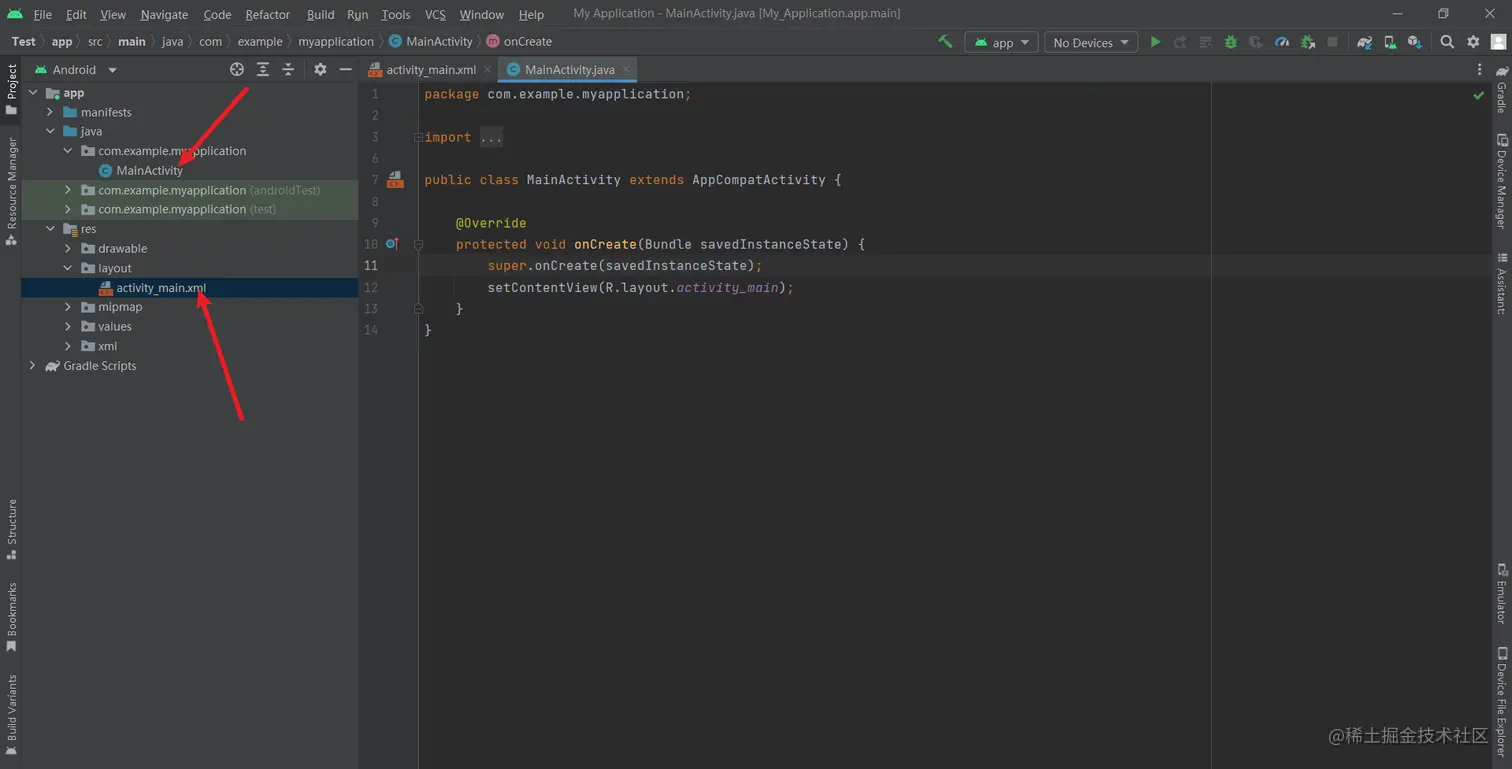This screenshot has height=769, width=1512.
Task: Open IDE settings gear in main toolbar
Action: 1473,42
